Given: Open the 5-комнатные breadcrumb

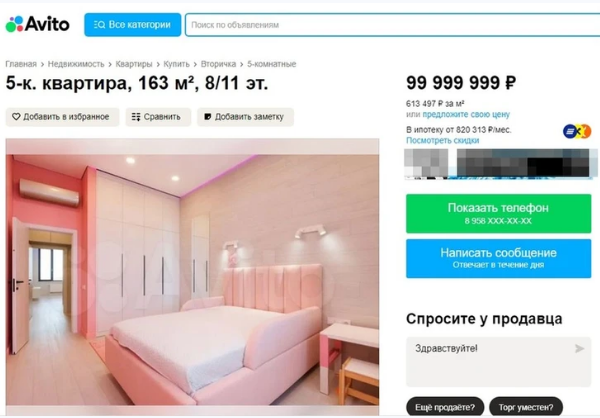Looking at the screenshot, I should pos(271,64).
